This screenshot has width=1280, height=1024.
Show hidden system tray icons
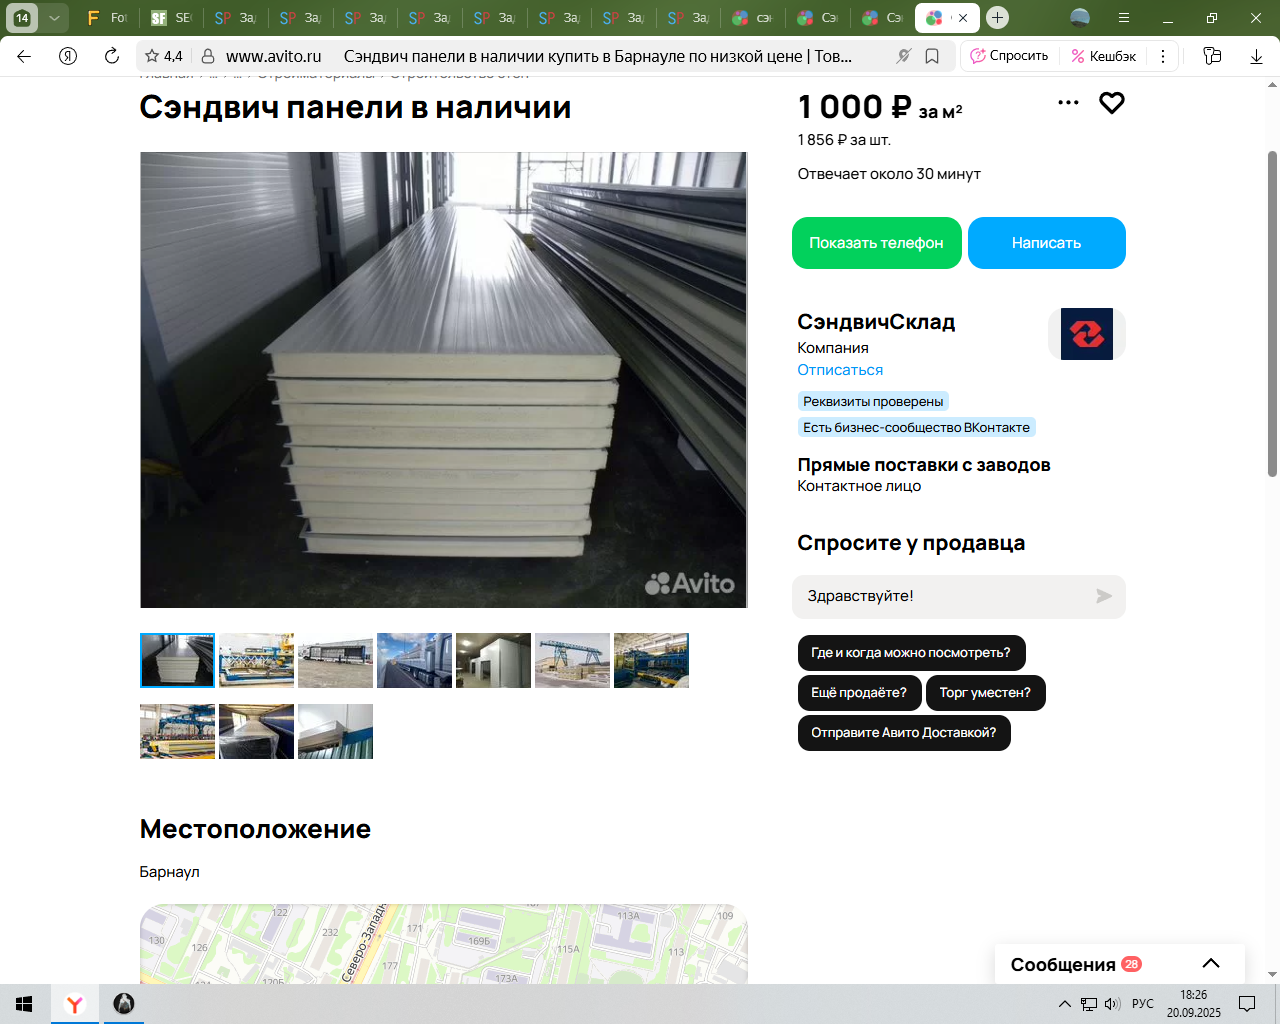1064,1004
